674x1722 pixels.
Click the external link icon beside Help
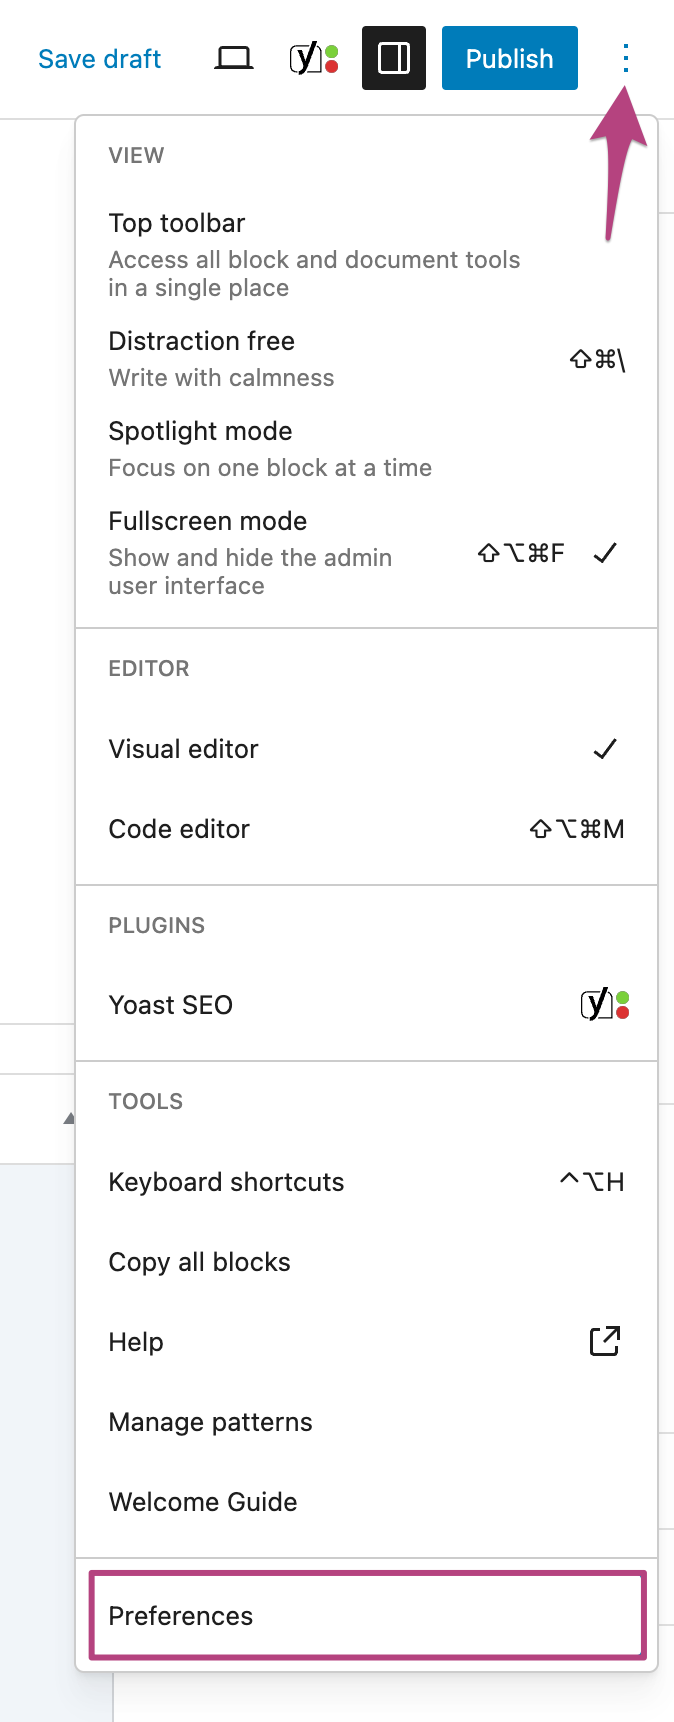pyautogui.click(x=605, y=1341)
